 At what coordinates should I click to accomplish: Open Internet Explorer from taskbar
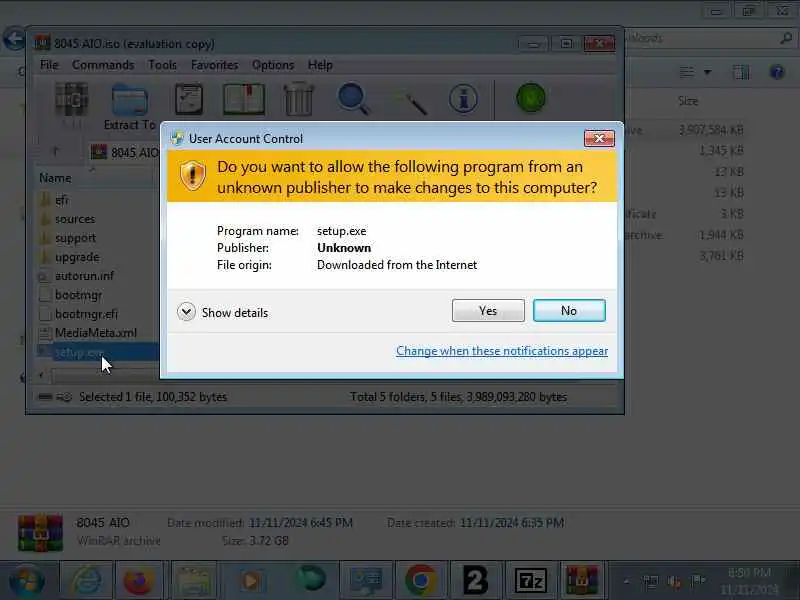(86, 581)
